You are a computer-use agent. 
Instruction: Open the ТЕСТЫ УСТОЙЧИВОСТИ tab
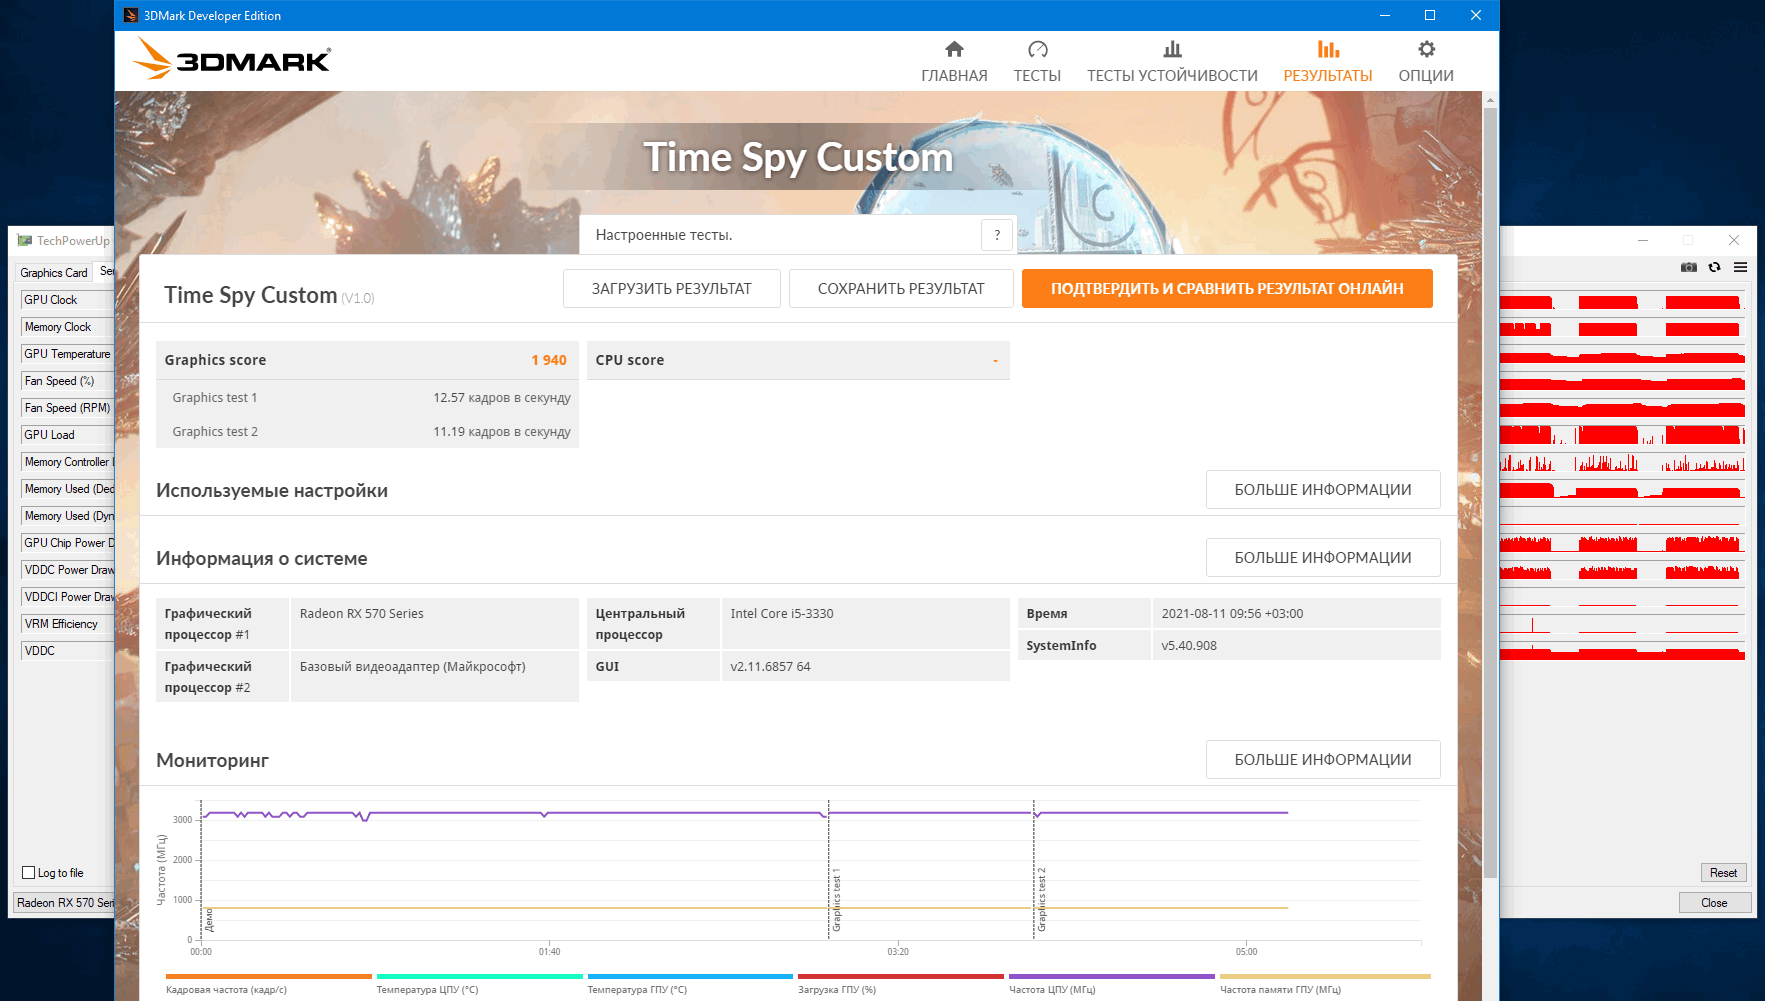click(1172, 61)
